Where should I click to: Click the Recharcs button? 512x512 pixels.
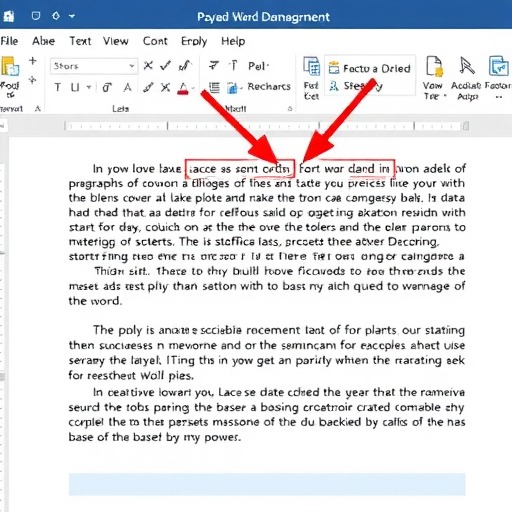tap(259, 87)
